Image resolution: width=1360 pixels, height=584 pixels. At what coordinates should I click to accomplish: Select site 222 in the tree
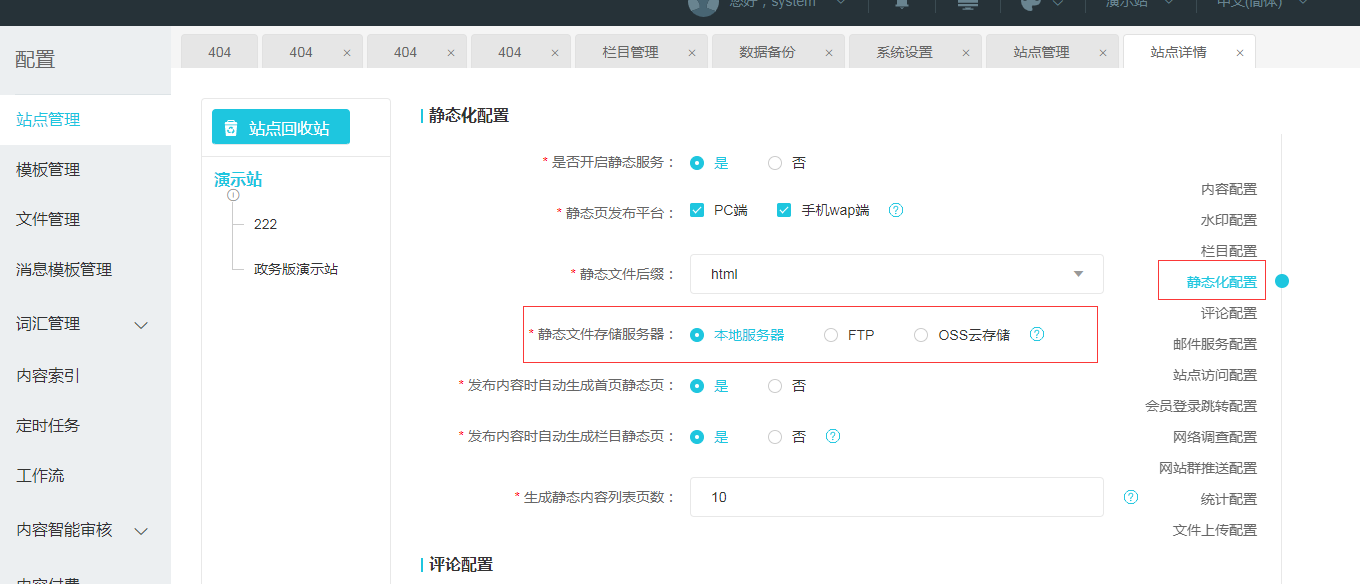pyautogui.click(x=265, y=224)
